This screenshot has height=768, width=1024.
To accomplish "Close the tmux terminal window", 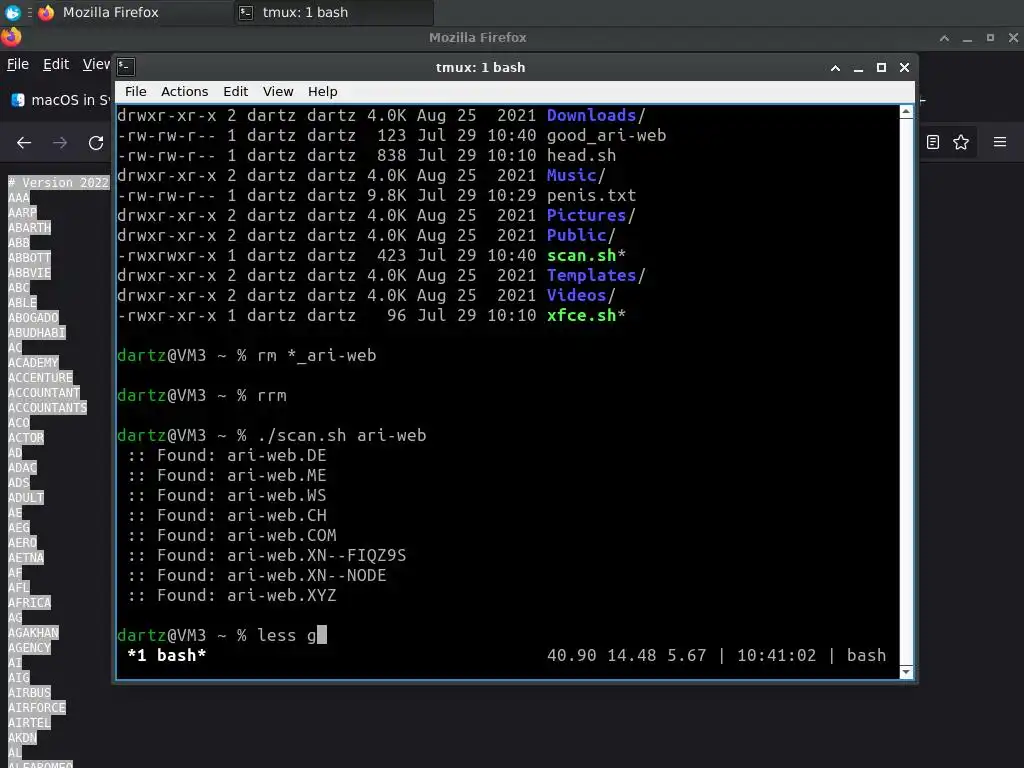I will point(904,67).
